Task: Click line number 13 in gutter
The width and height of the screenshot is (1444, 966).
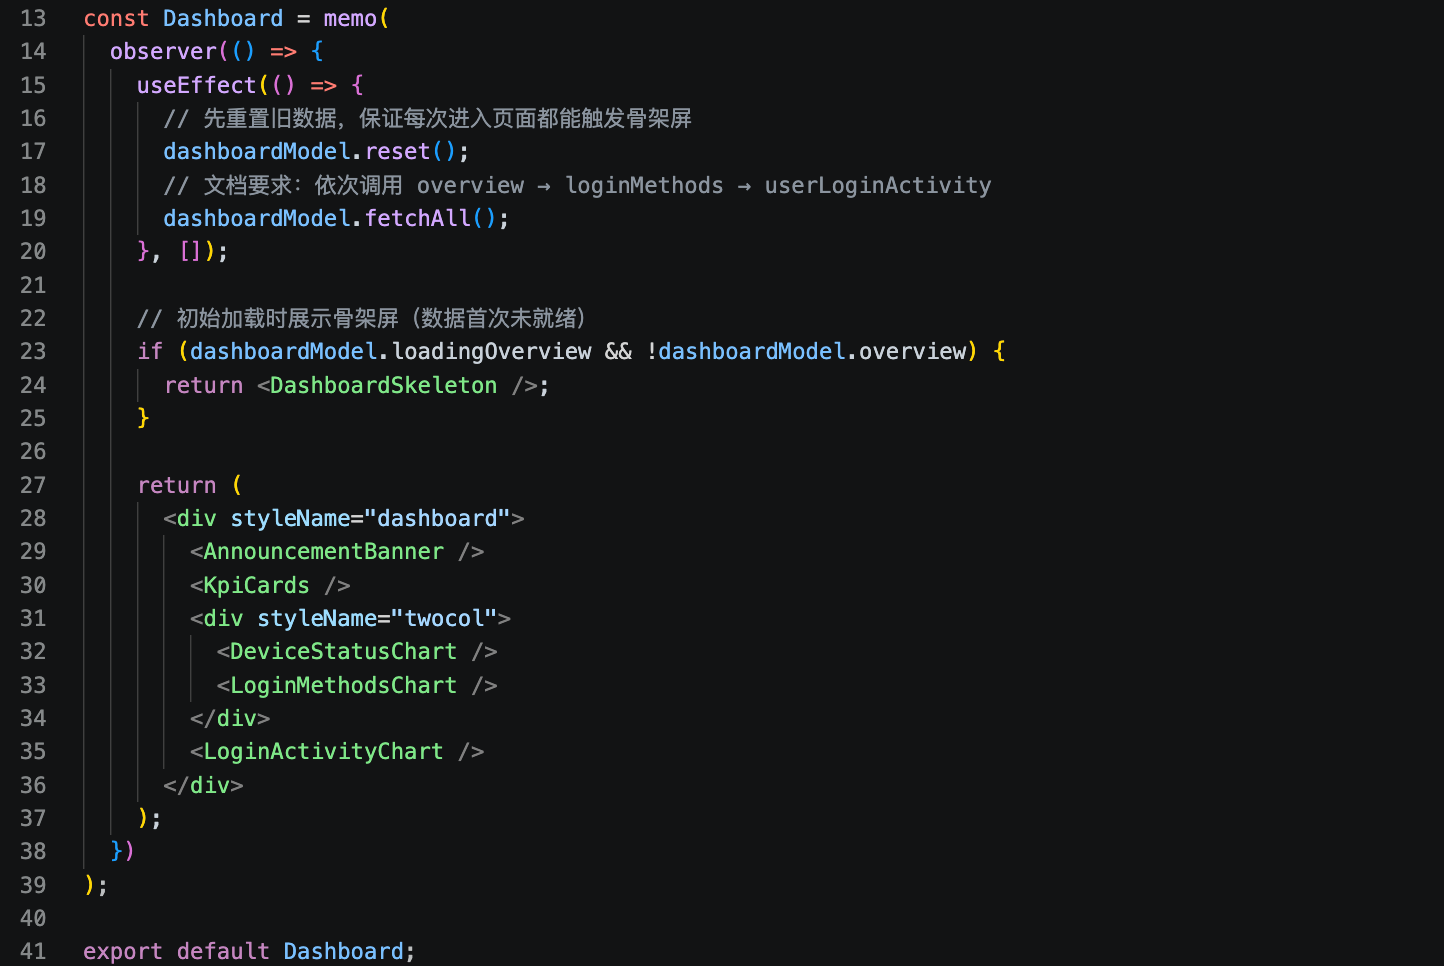Action: (x=33, y=18)
